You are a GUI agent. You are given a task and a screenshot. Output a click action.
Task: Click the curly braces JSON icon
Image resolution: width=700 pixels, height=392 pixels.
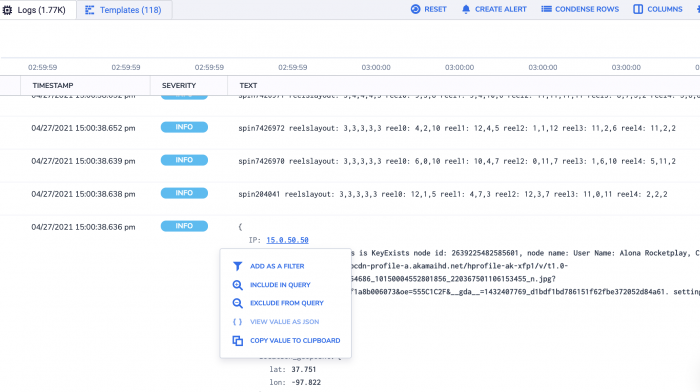tap(238, 321)
